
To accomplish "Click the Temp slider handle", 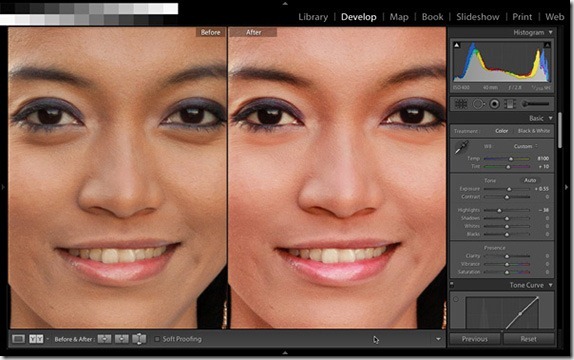I will (511, 159).
